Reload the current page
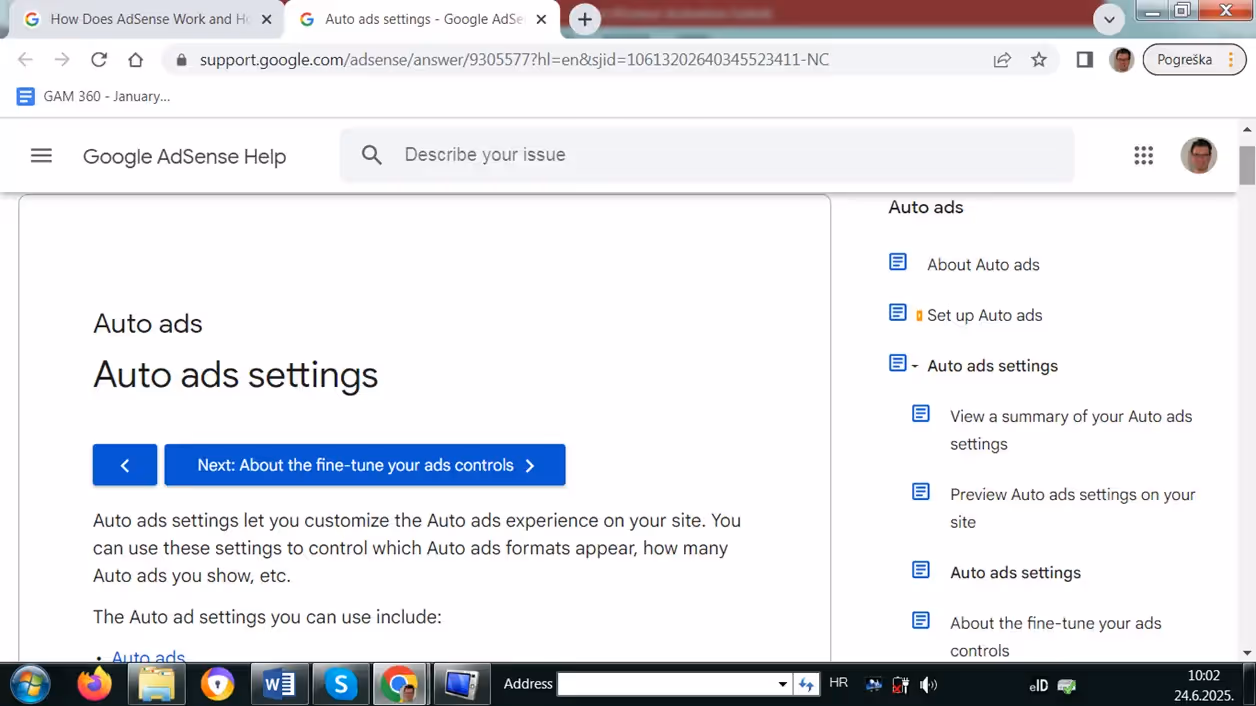1256x706 pixels. coord(98,60)
